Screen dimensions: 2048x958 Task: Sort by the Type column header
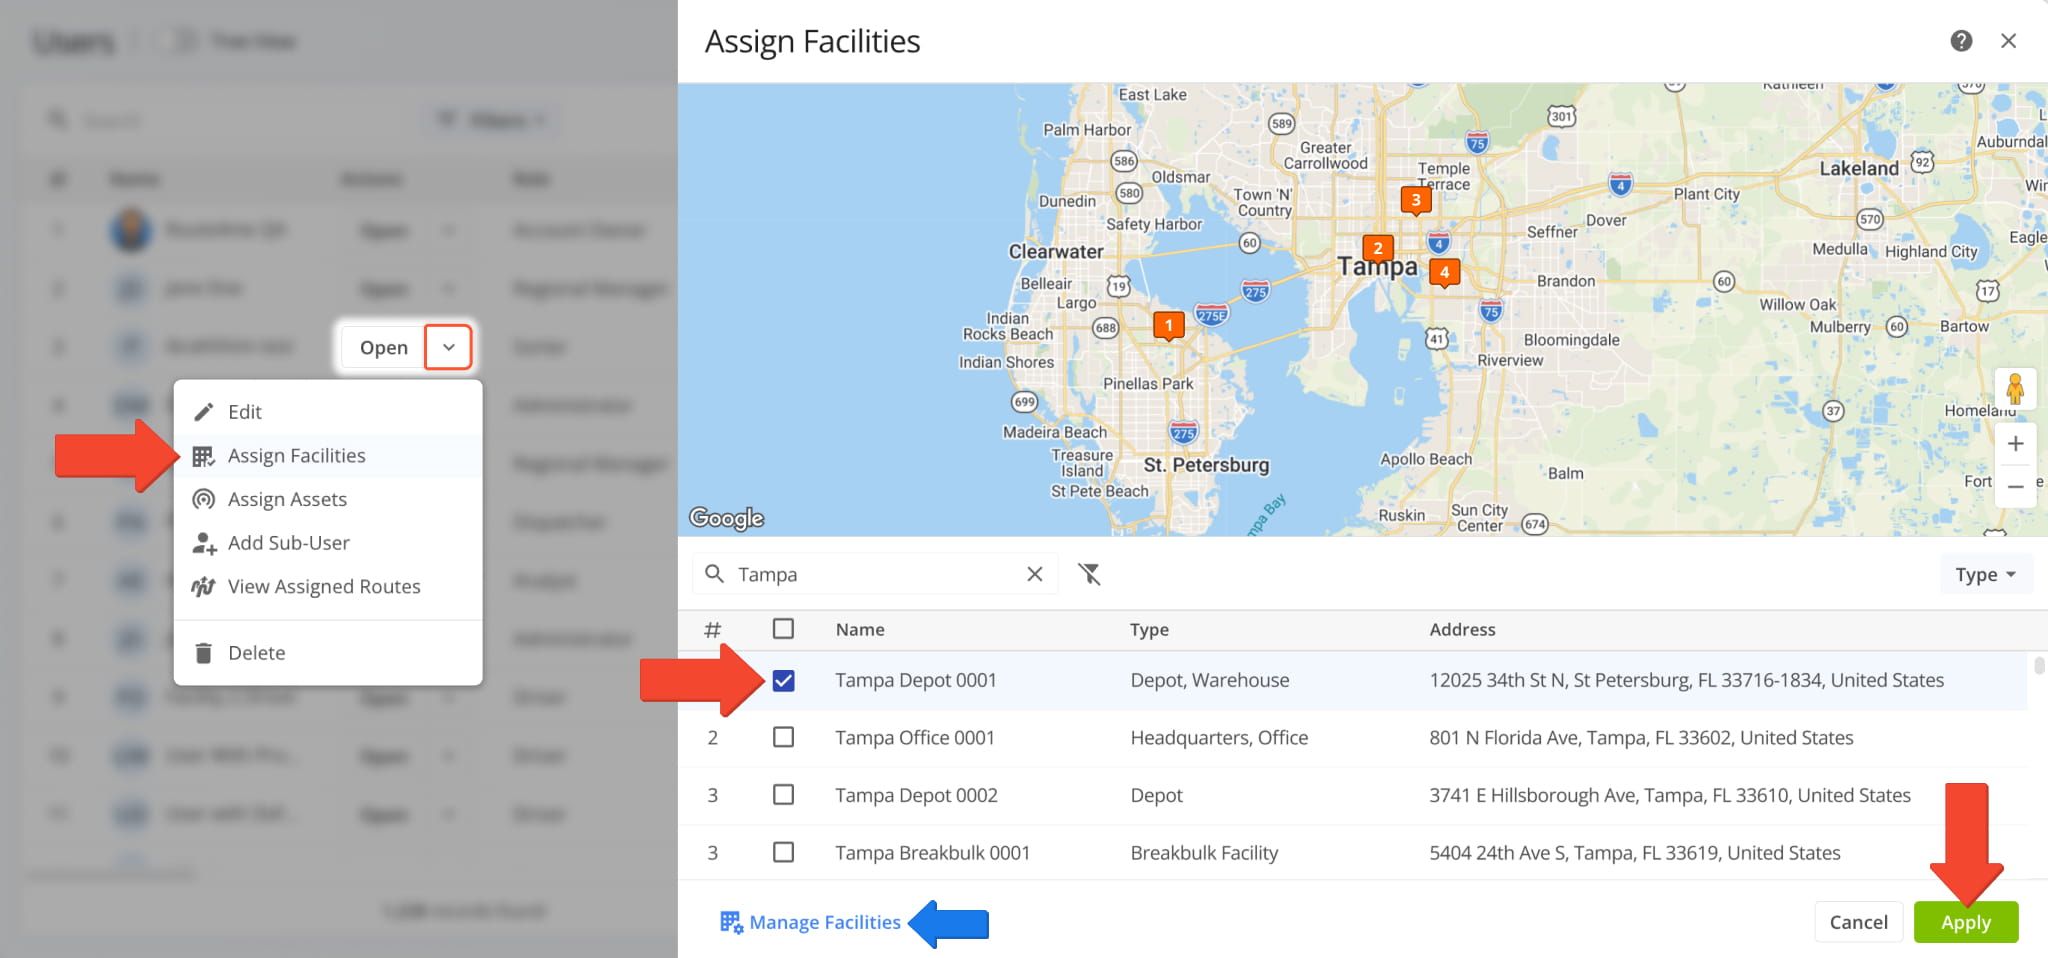1149,629
